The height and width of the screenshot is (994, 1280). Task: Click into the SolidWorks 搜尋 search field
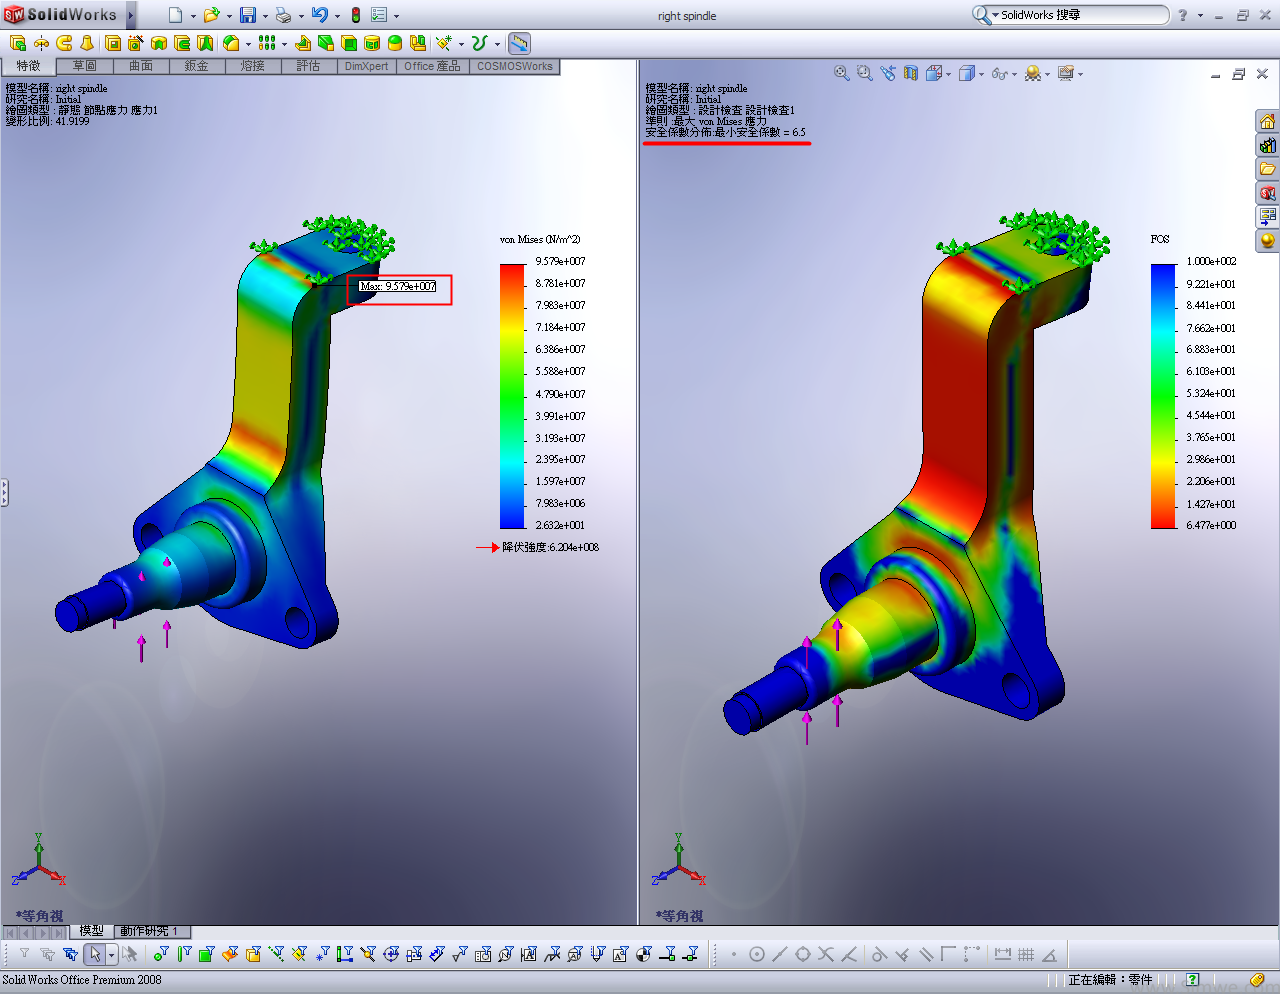point(1082,15)
